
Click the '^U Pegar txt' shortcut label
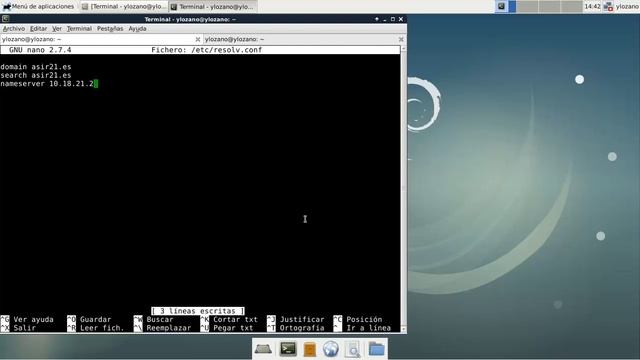227,328
